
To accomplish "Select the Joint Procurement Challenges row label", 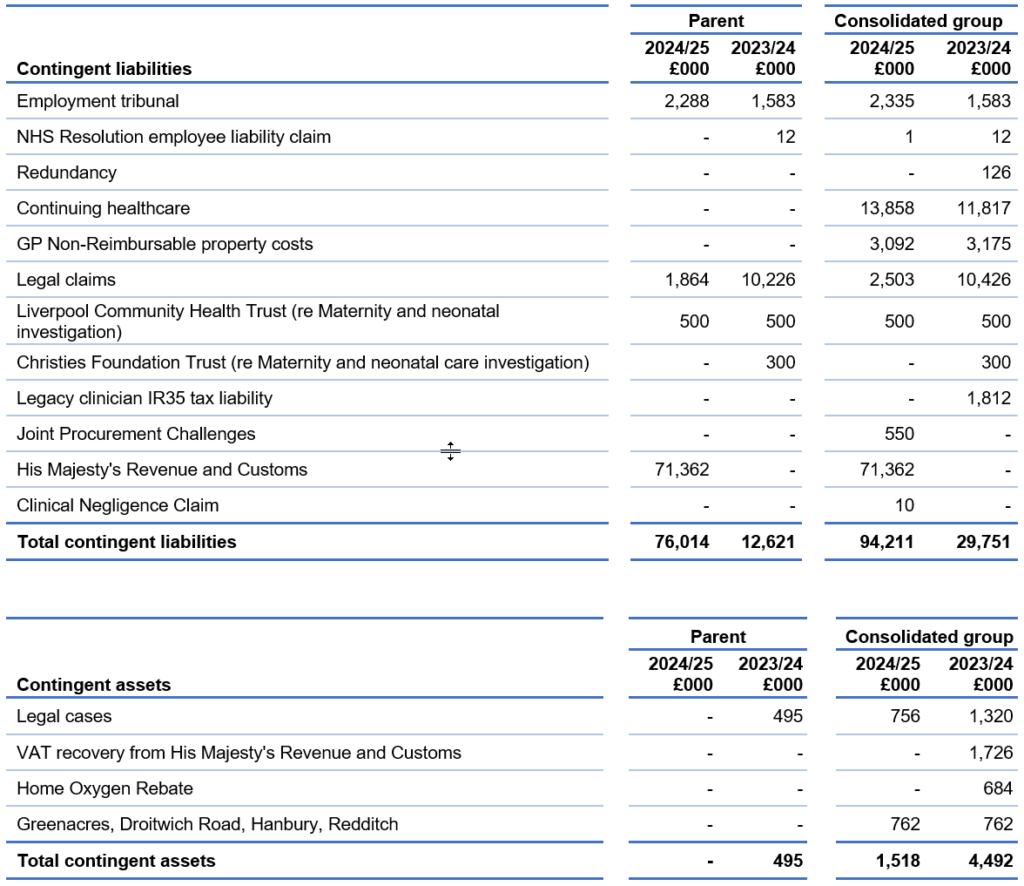I will (x=136, y=434).
